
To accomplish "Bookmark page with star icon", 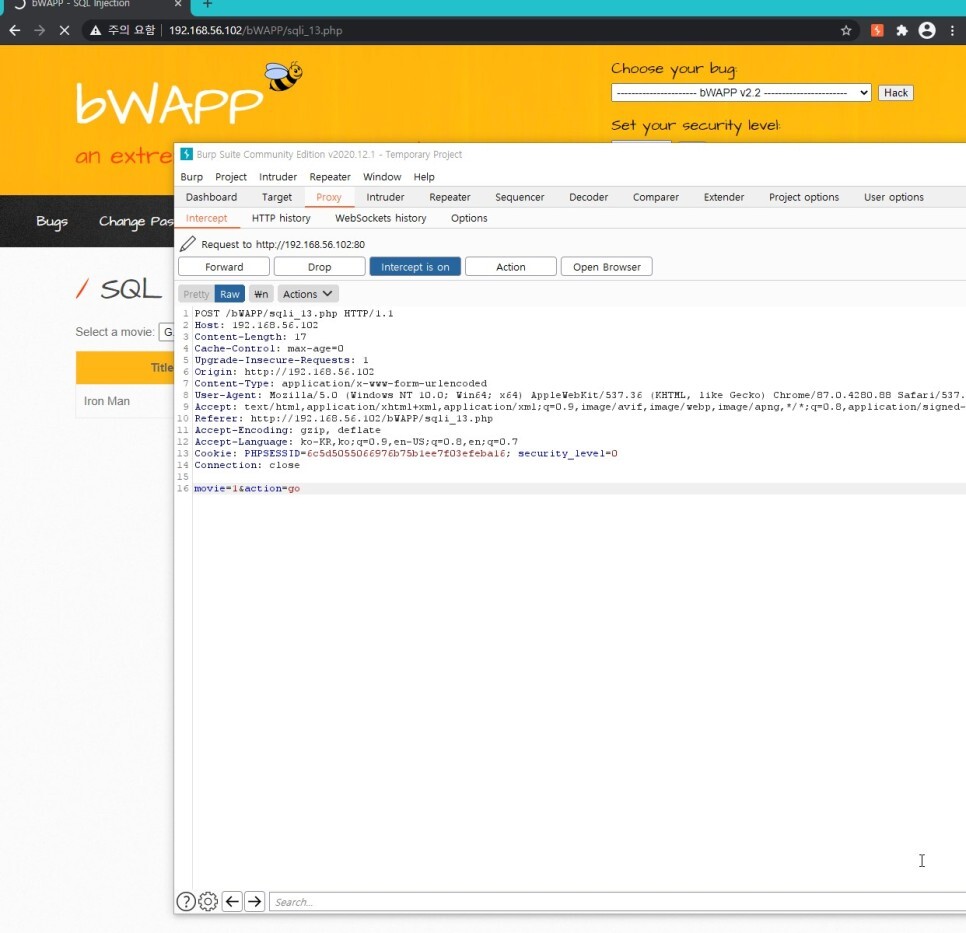I will click(846, 30).
